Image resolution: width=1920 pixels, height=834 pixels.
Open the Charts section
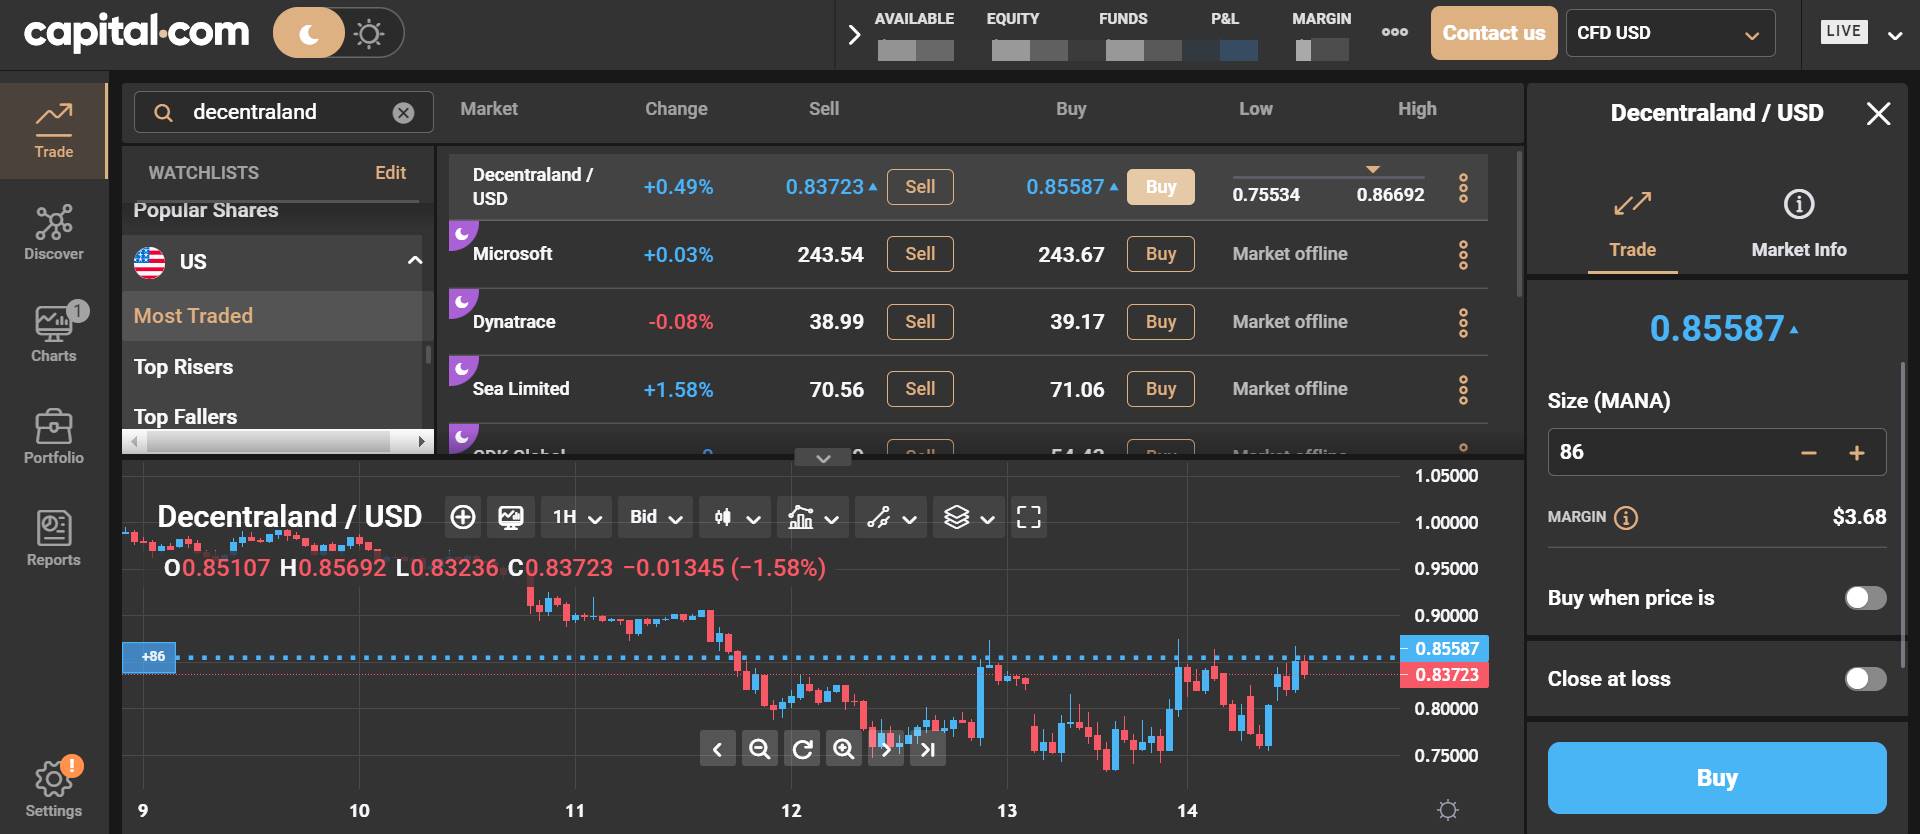tap(53, 335)
